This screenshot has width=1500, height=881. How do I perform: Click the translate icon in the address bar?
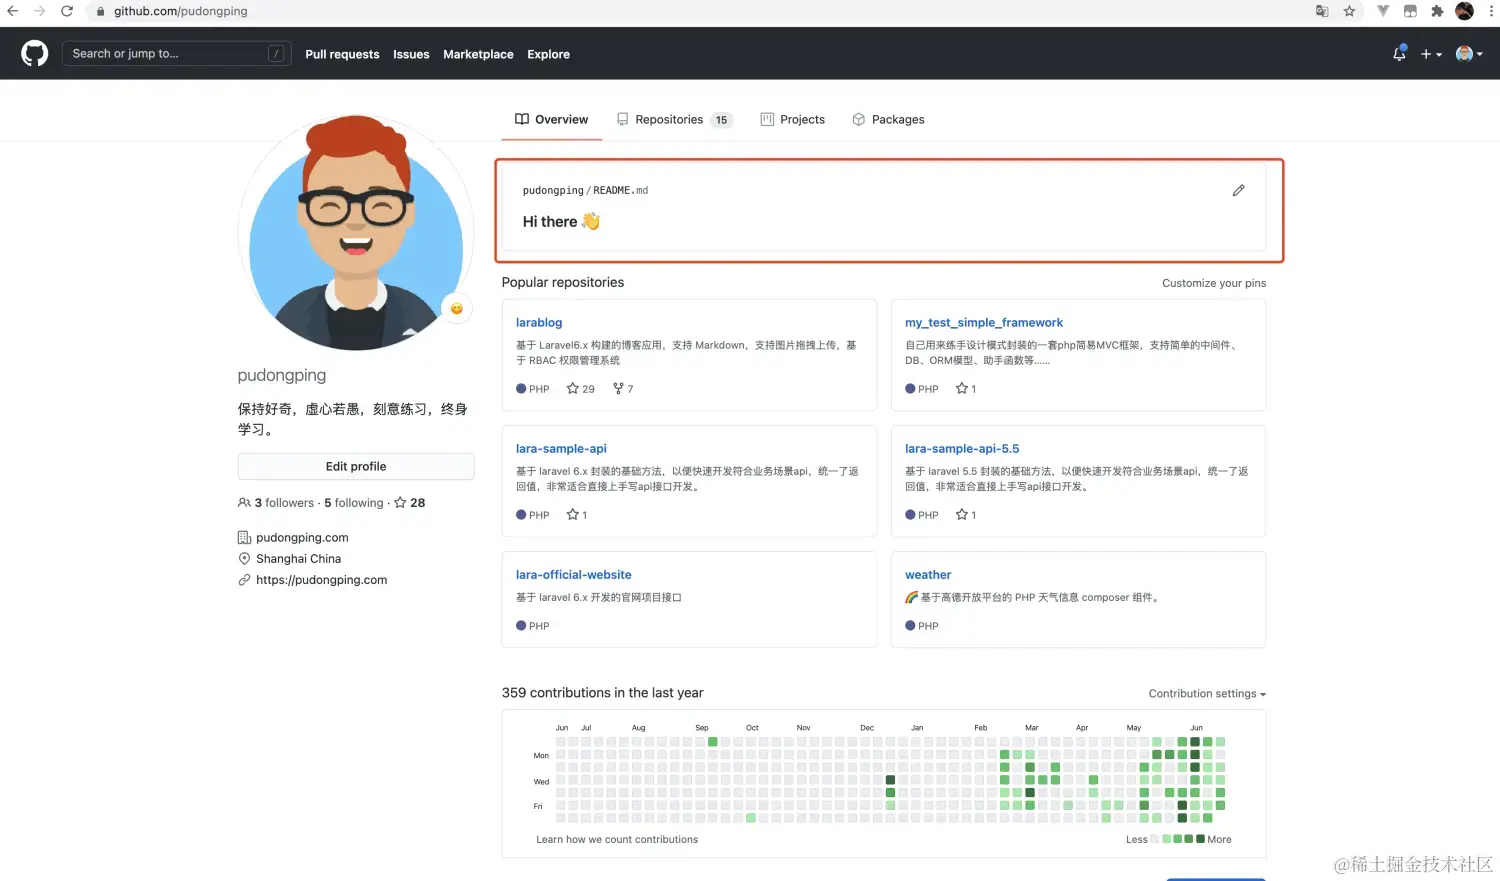coord(1321,11)
